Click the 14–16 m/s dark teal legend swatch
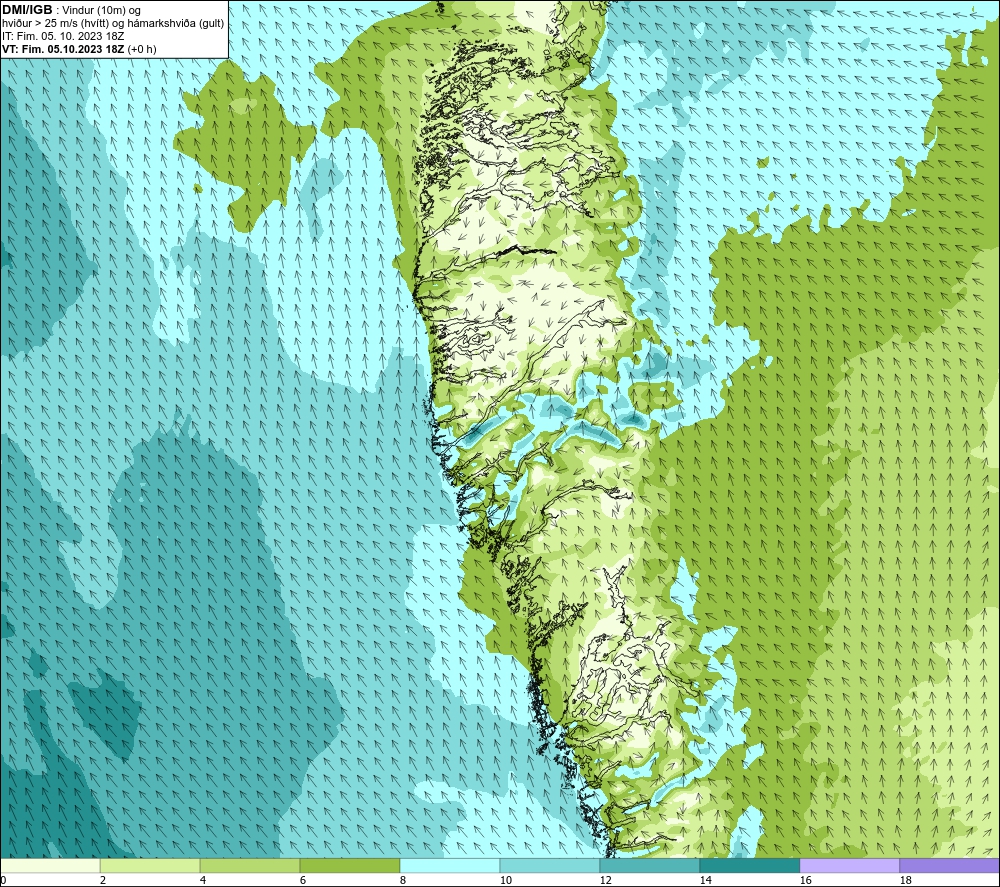1000x887 pixels. click(749, 866)
